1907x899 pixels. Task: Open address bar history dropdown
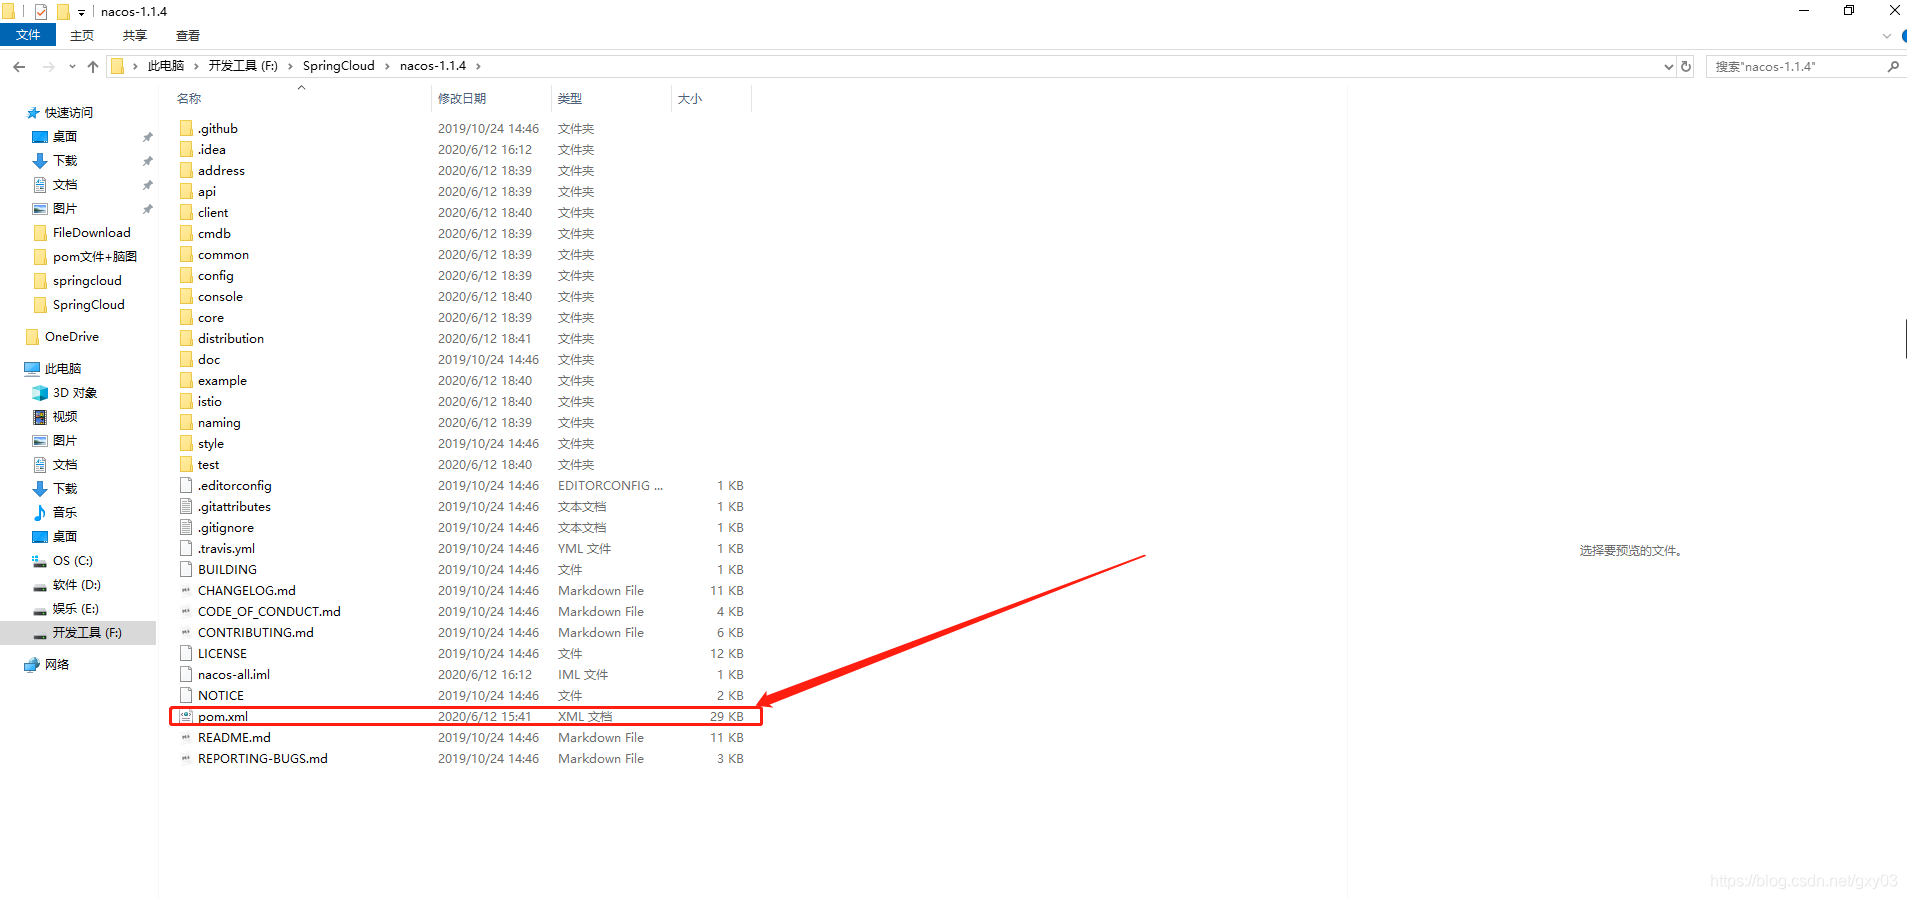coord(1668,66)
